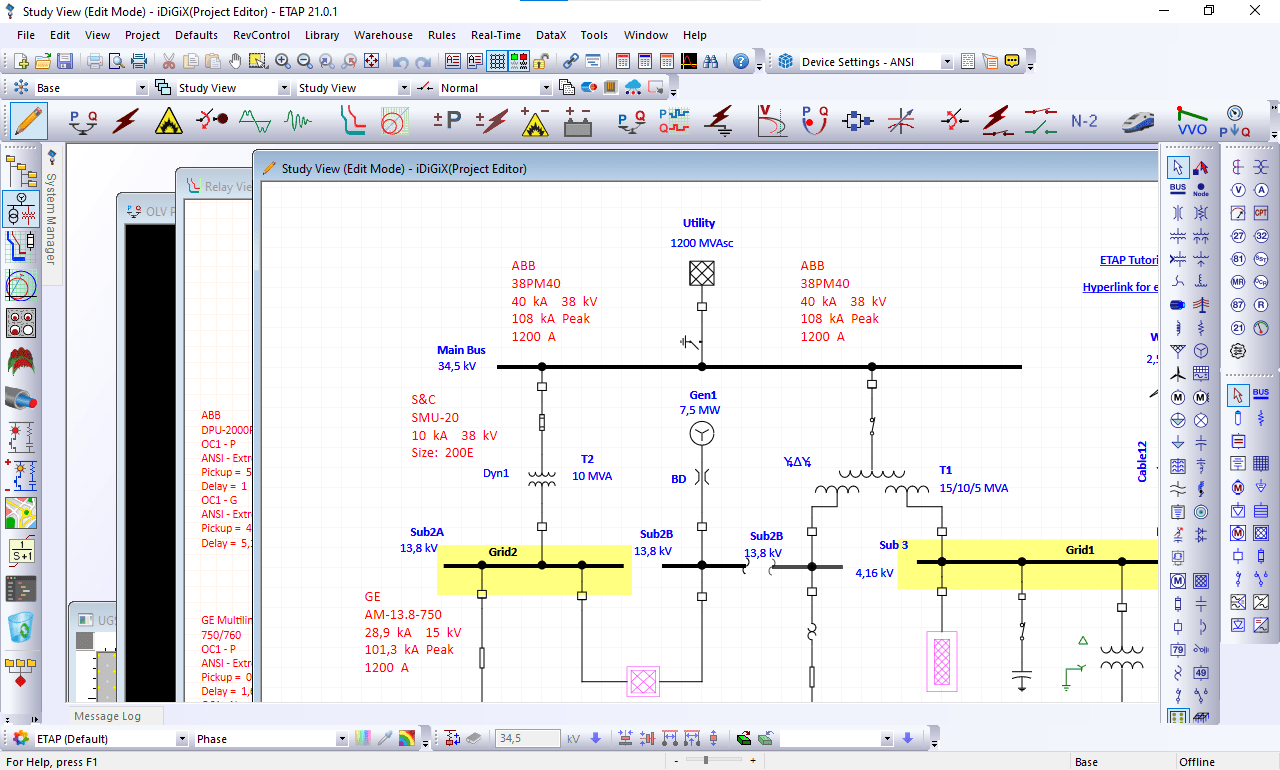Image resolution: width=1280 pixels, height=770 pixels.
Task: Activate Edit mode pencil icon
Action: point(28,121)
